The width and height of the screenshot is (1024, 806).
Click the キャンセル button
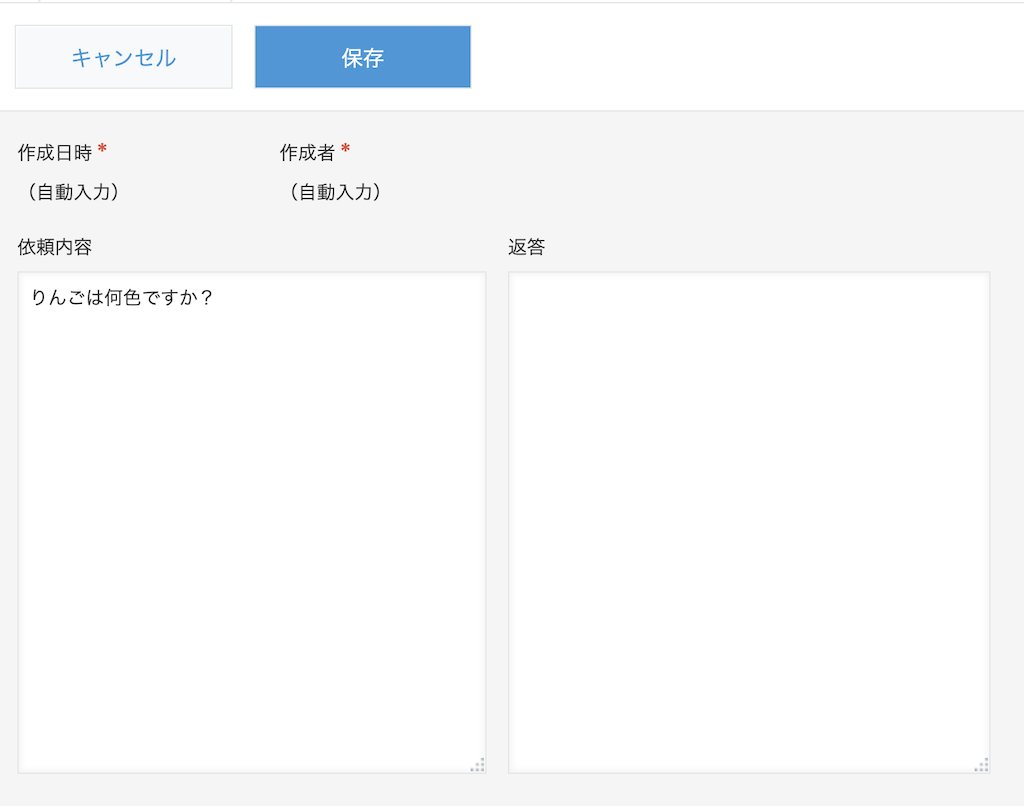point(123,57)
